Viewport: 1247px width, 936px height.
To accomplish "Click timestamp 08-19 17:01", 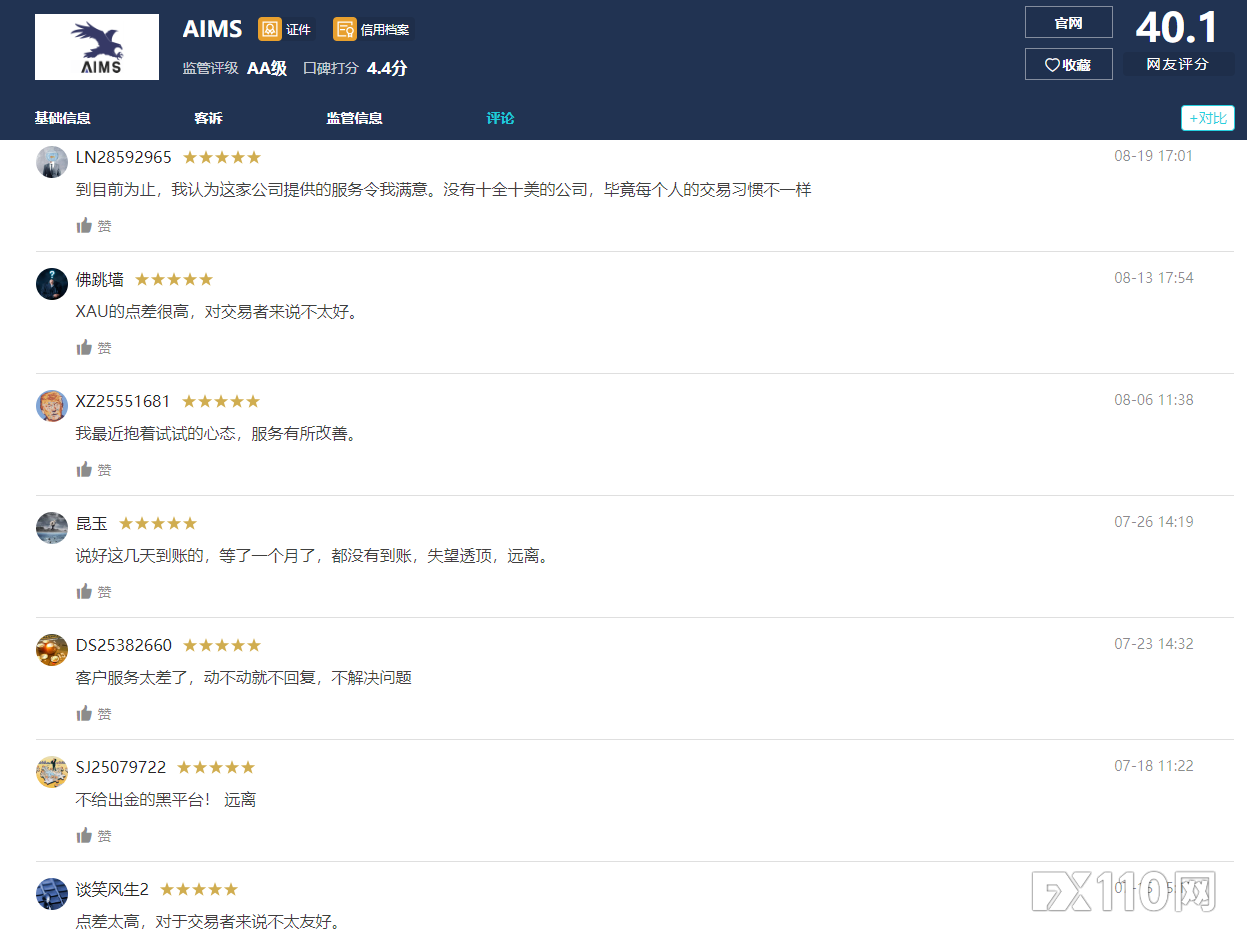I will pos(1154,156).
